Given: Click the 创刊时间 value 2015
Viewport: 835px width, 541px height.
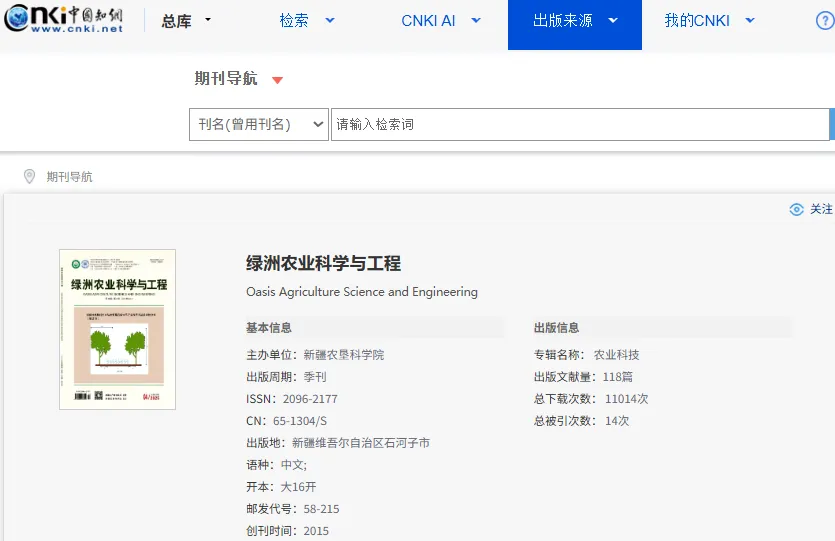Looking at the screenshot, I should (316, 531).
